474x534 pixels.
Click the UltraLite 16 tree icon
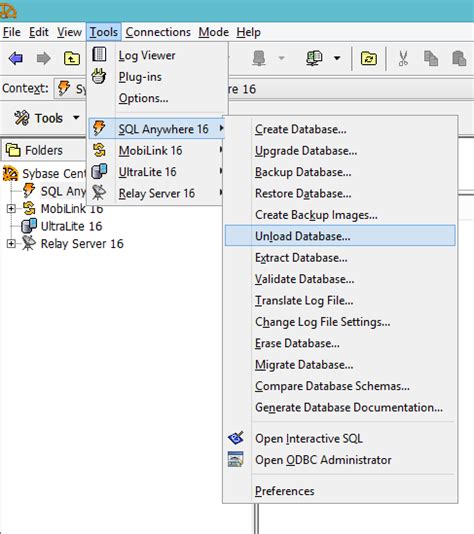click(29, 226)
